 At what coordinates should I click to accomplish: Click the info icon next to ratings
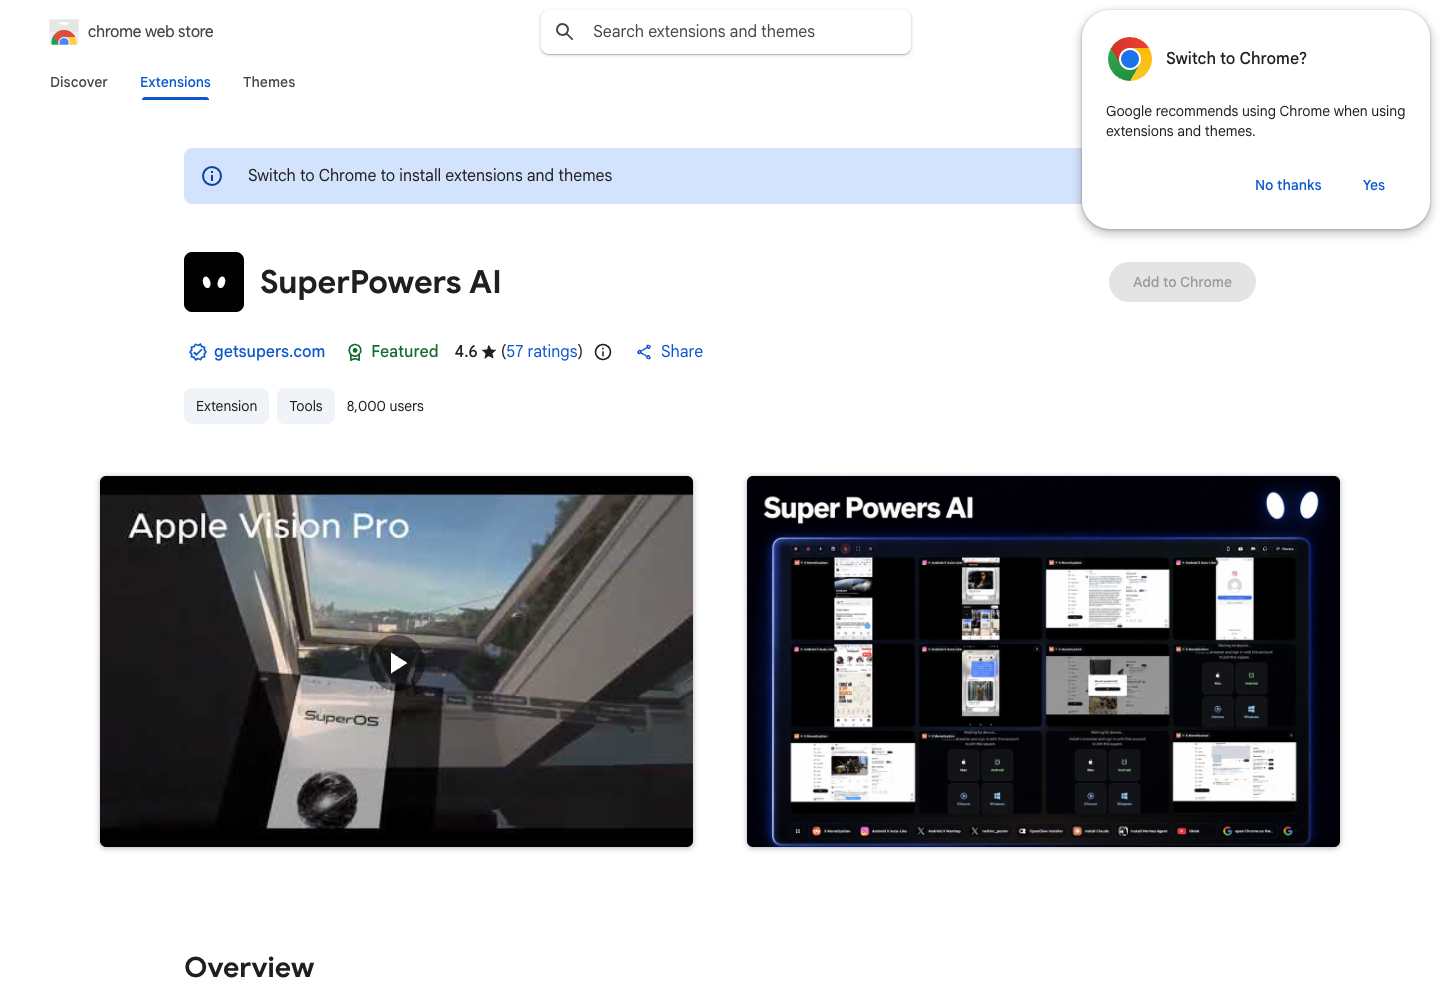pyautogui.click(x=603, y=352)
